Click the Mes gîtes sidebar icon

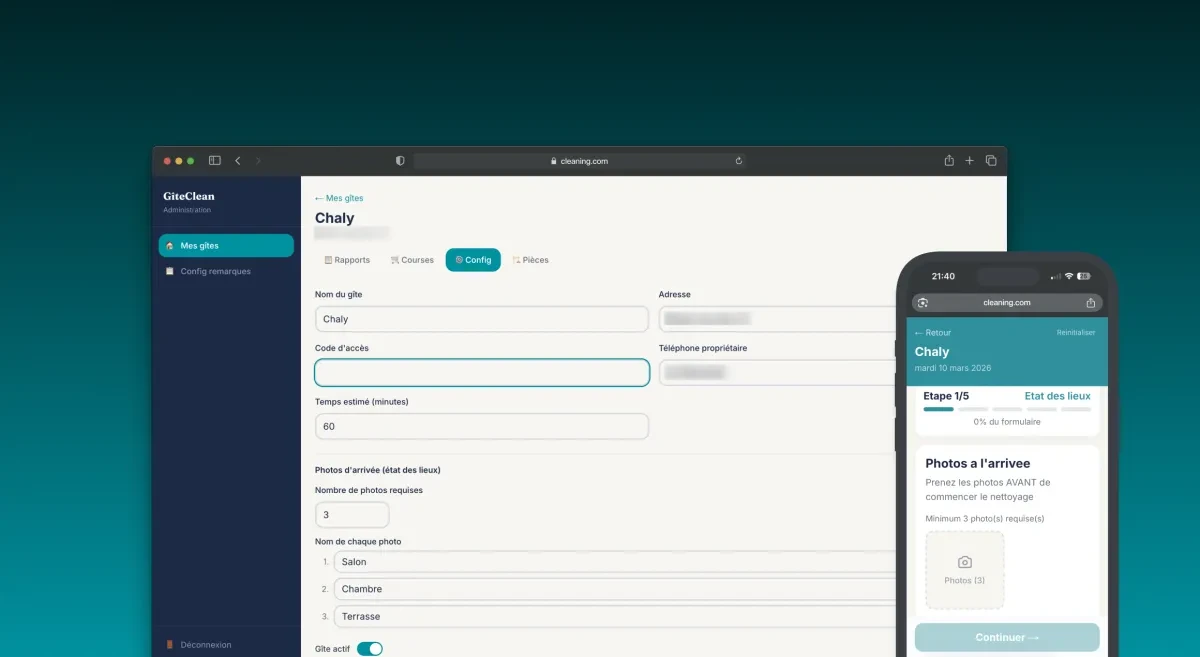click(x=171, y=245)
